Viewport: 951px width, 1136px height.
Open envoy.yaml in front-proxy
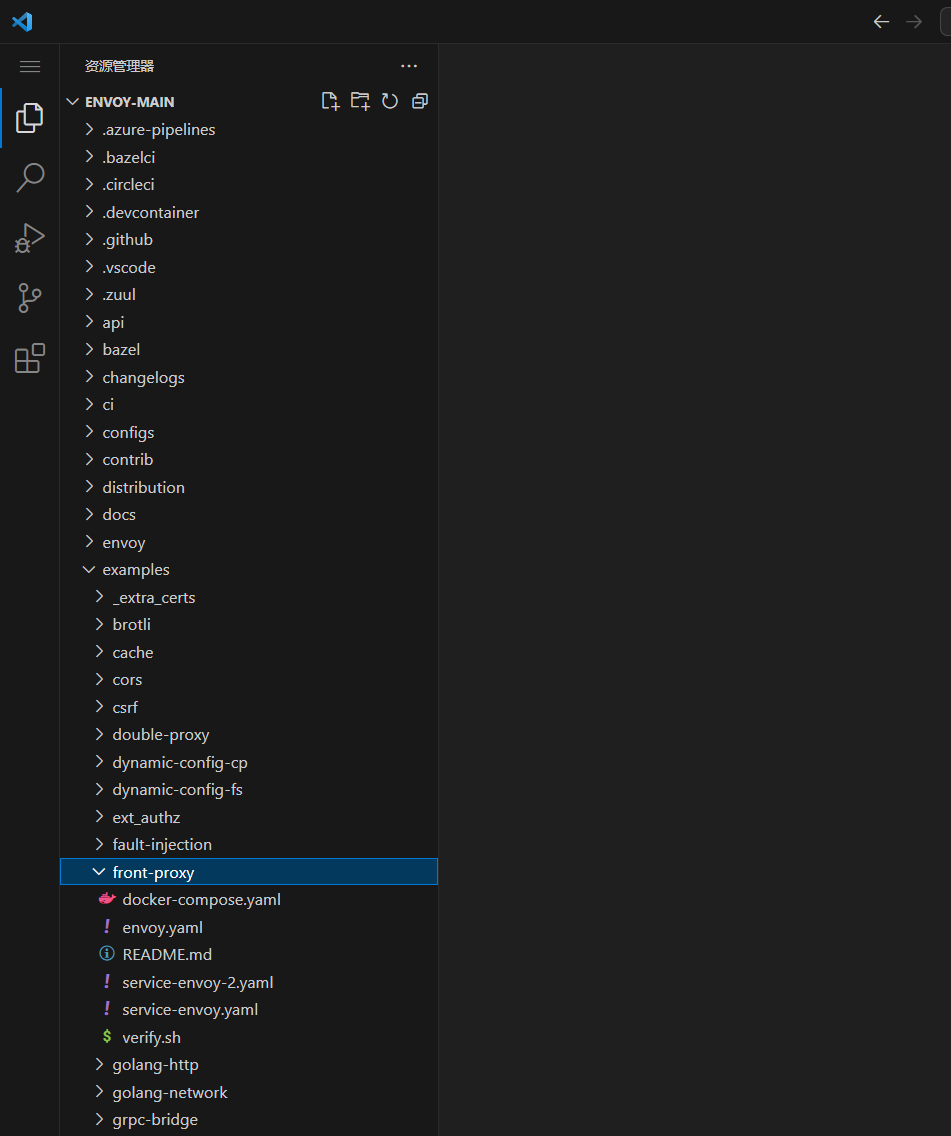[249, 927]
